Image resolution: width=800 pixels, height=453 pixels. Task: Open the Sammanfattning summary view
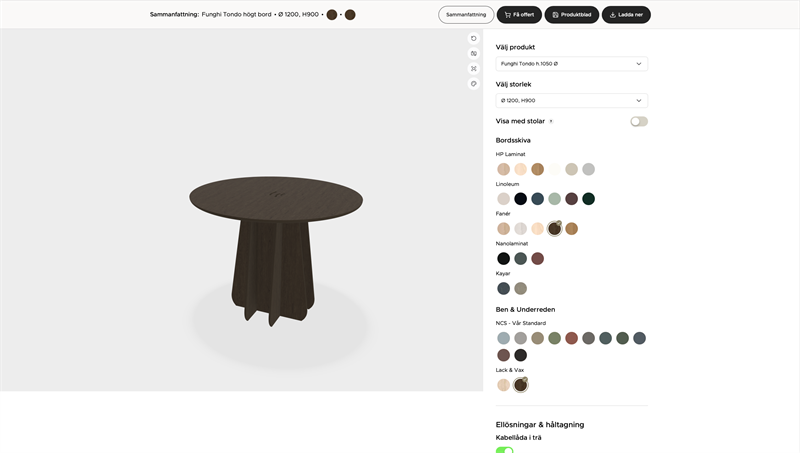(x=466, y=15)
